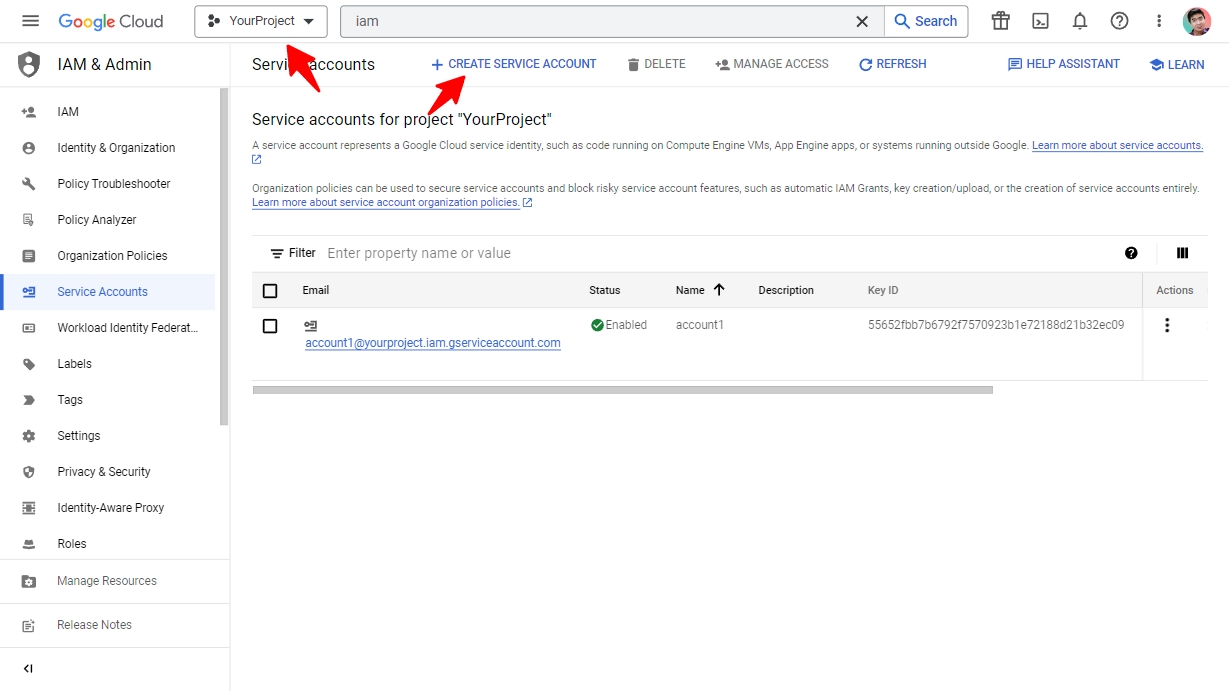Open column display options icon
1229x691 pixels.
click(x=1182, y=253)
